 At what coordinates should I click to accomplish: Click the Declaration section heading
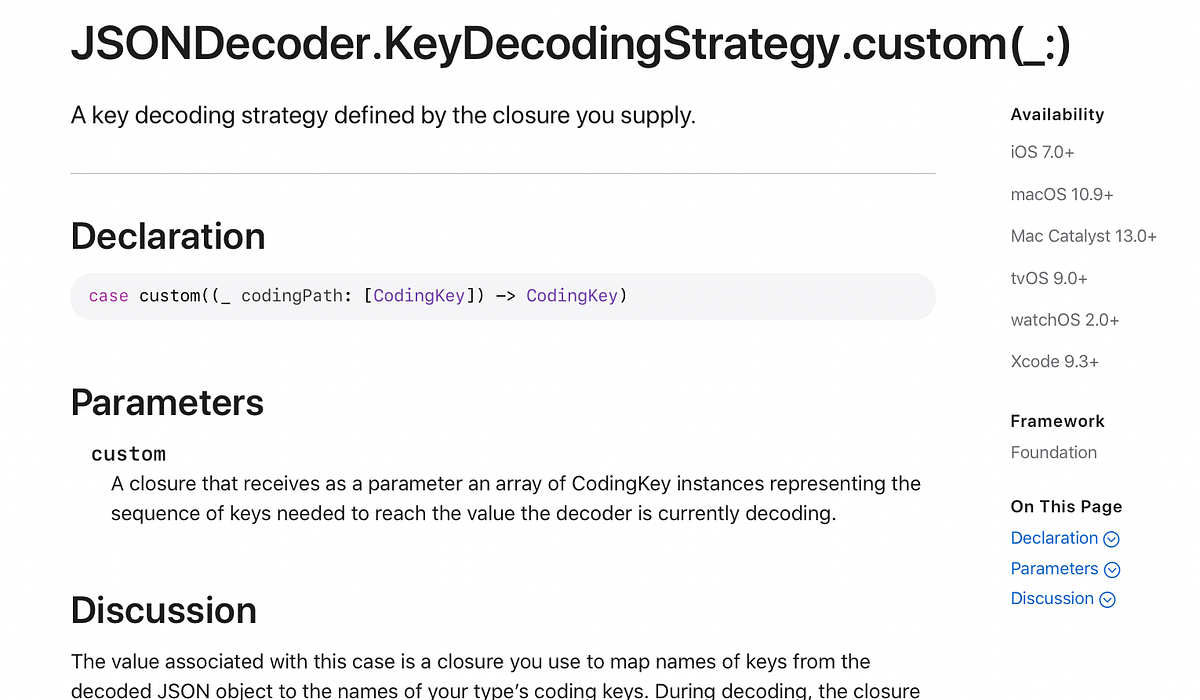tap(167, 237)
